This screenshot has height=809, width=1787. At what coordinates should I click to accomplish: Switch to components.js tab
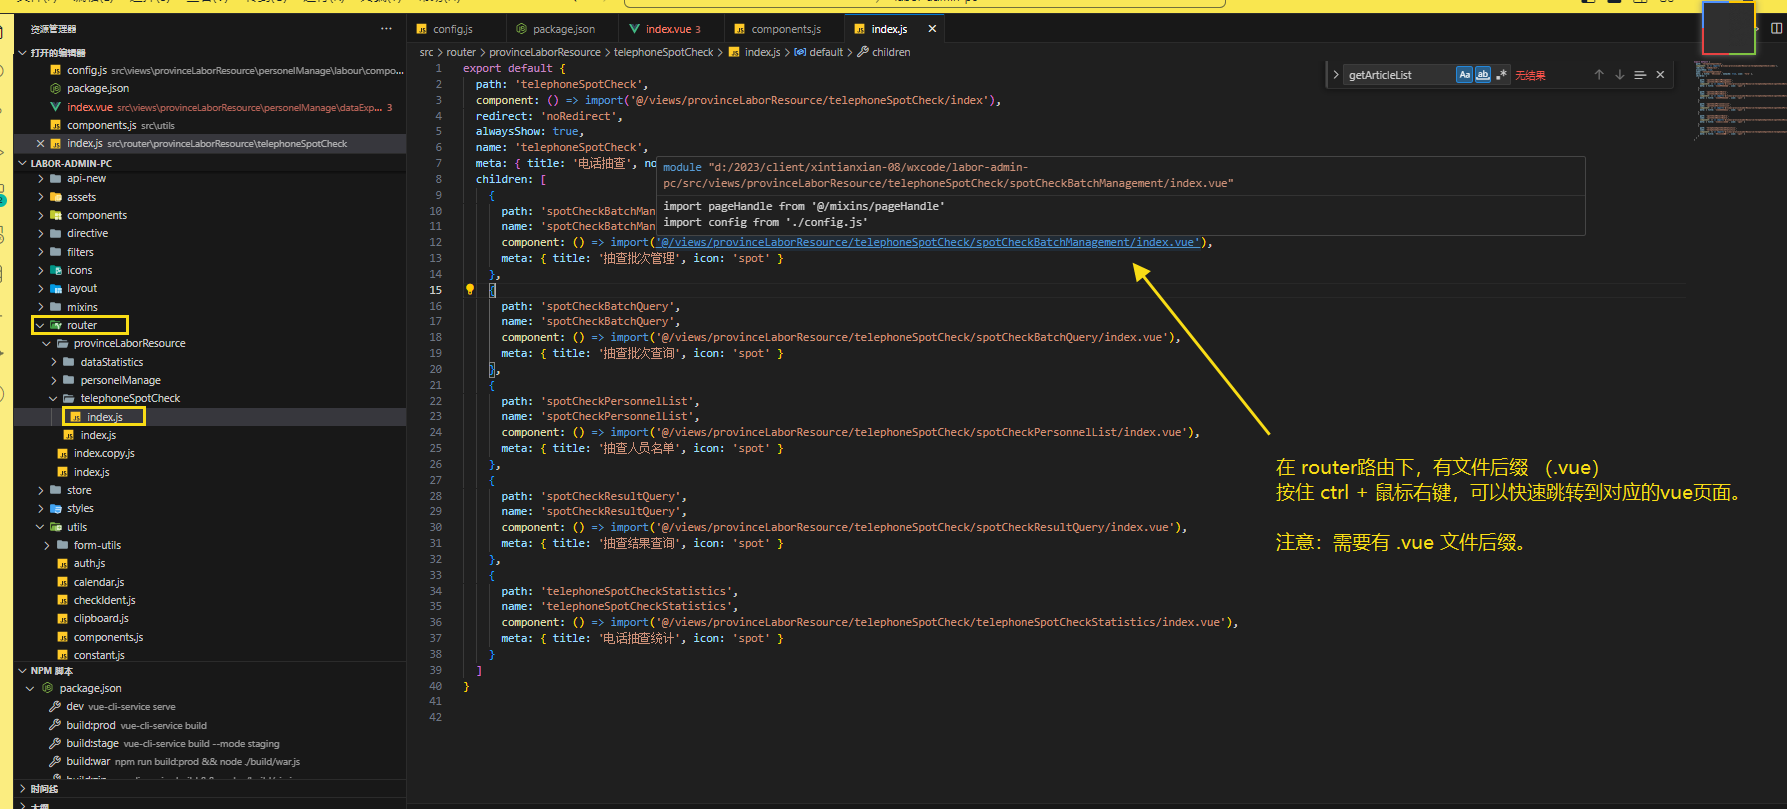(785, 29)
